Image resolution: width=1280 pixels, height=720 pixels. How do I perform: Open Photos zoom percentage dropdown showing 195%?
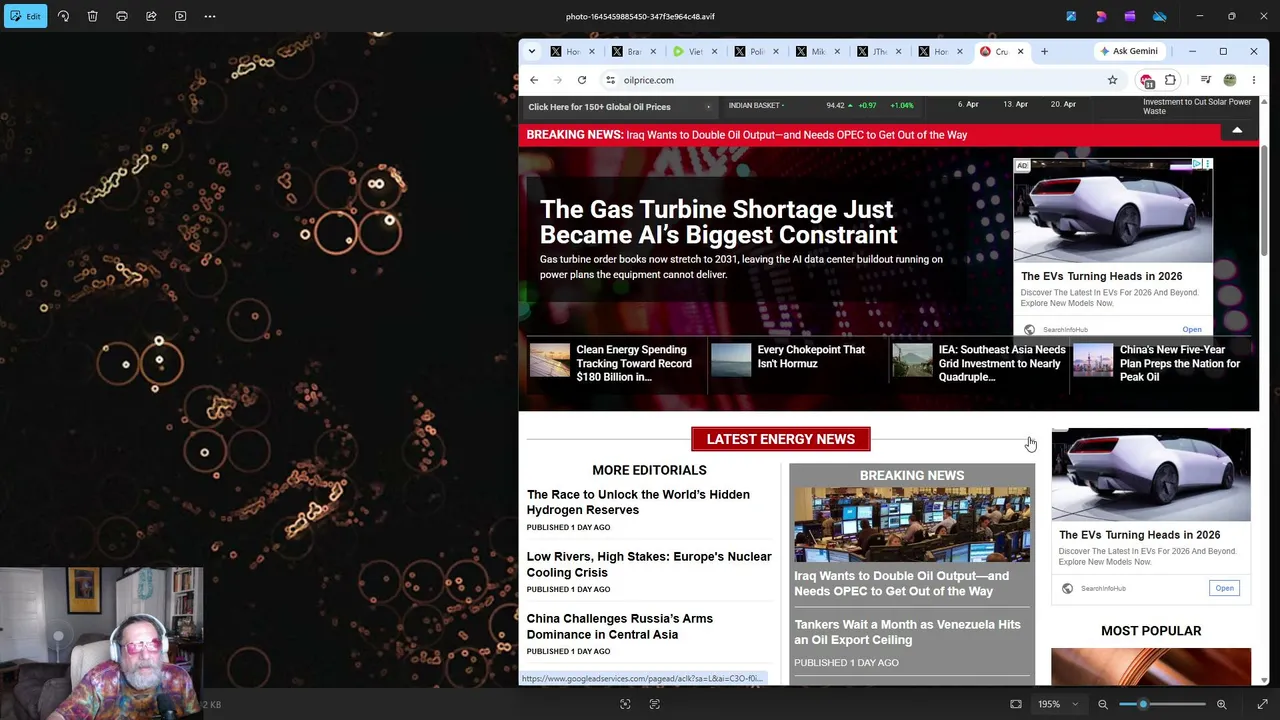(1057, 704)
